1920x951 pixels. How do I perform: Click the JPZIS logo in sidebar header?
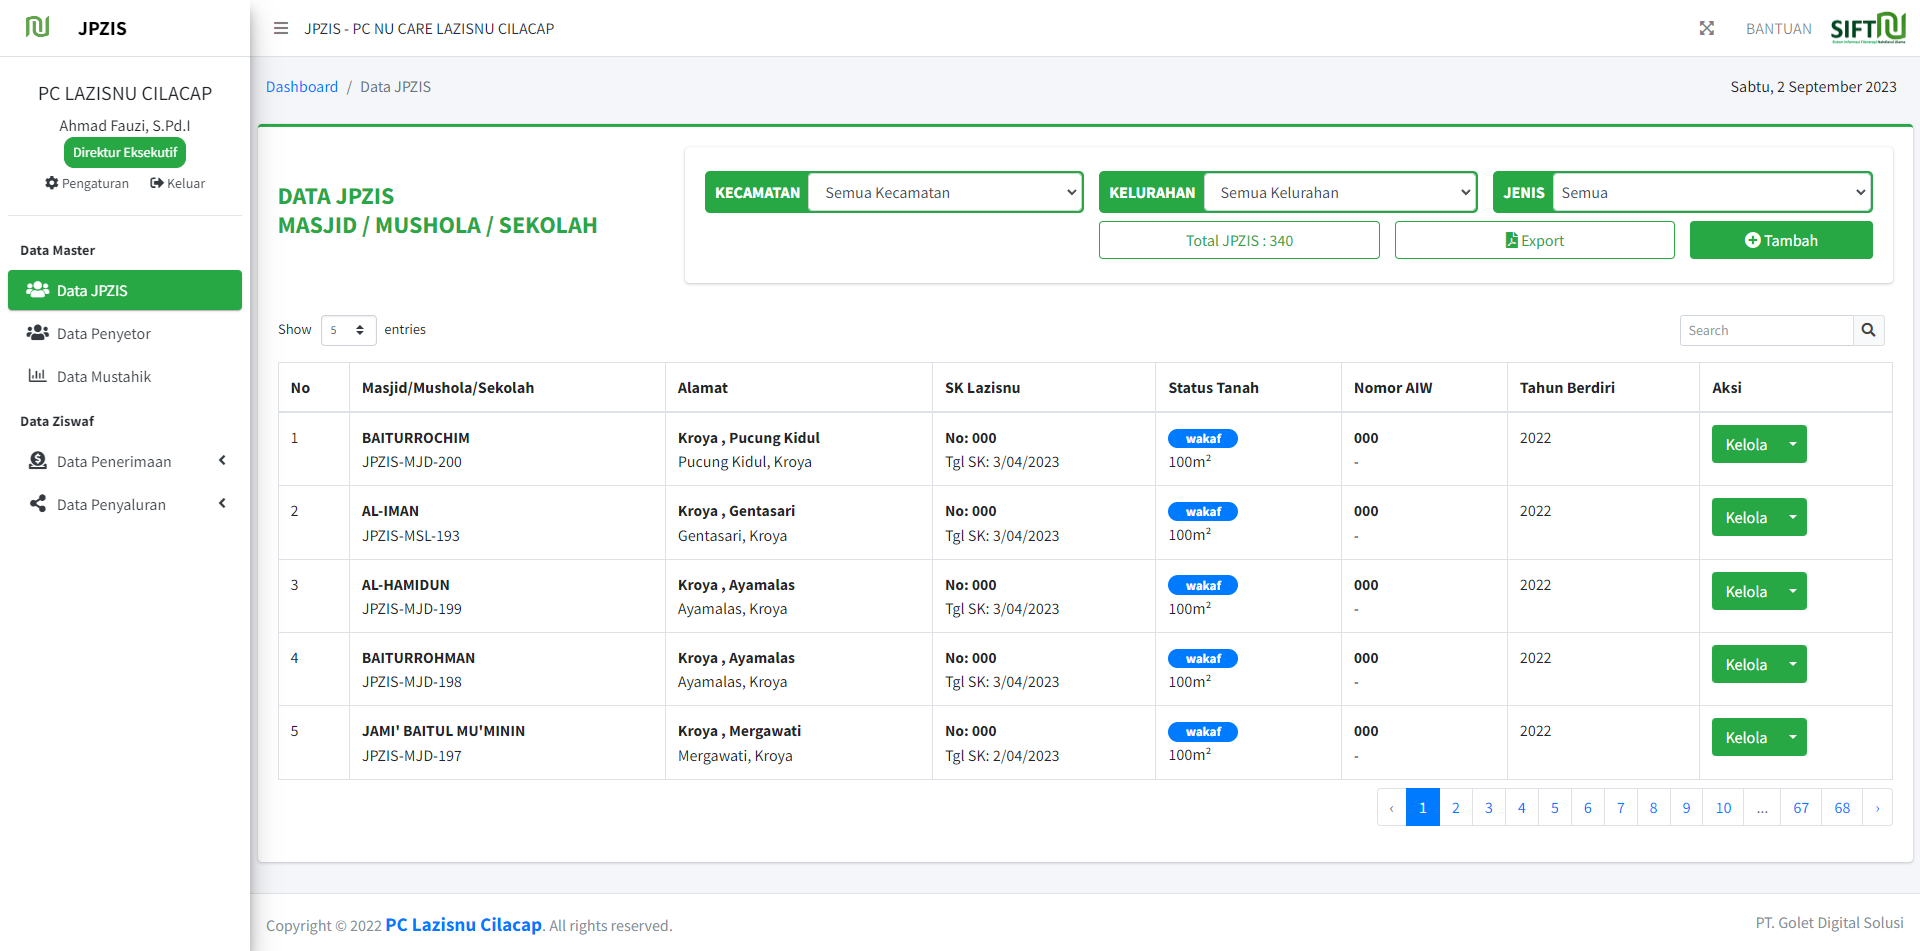pos(38,27)
